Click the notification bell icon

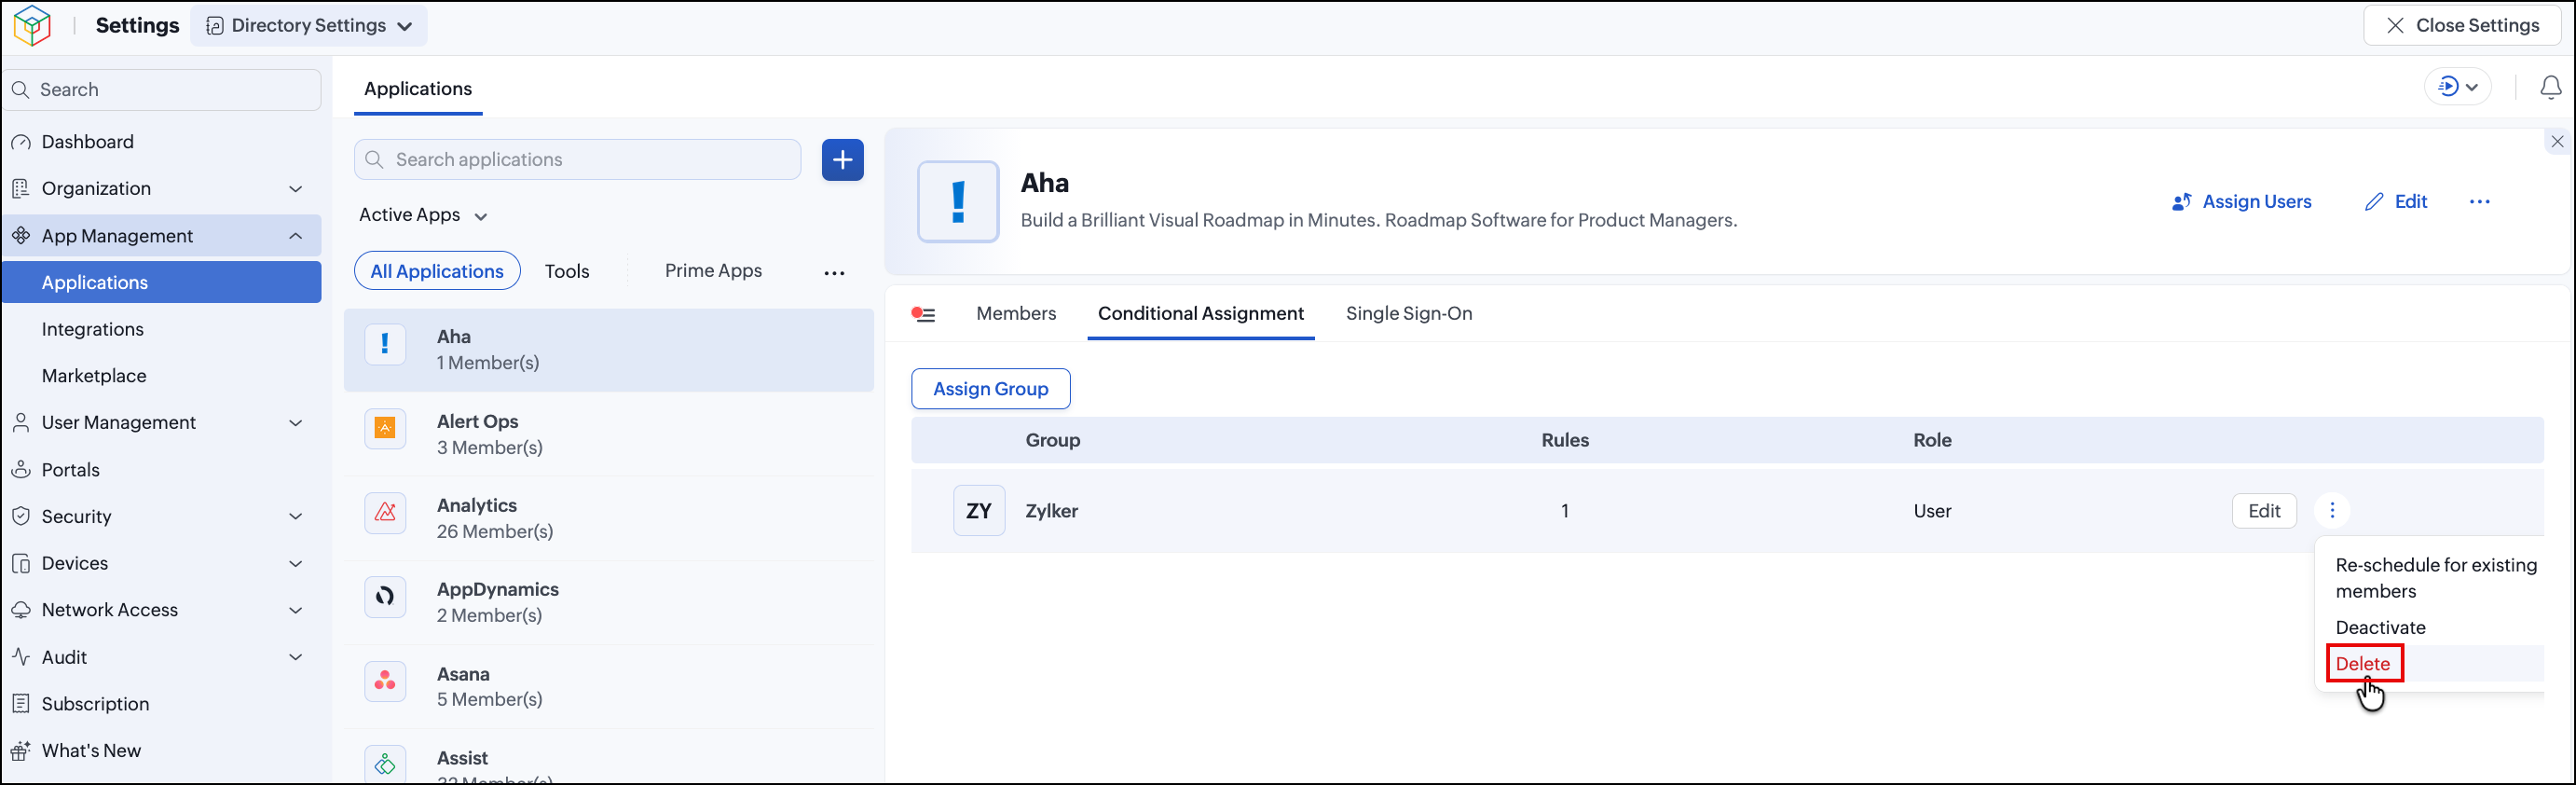(2551, 88)
